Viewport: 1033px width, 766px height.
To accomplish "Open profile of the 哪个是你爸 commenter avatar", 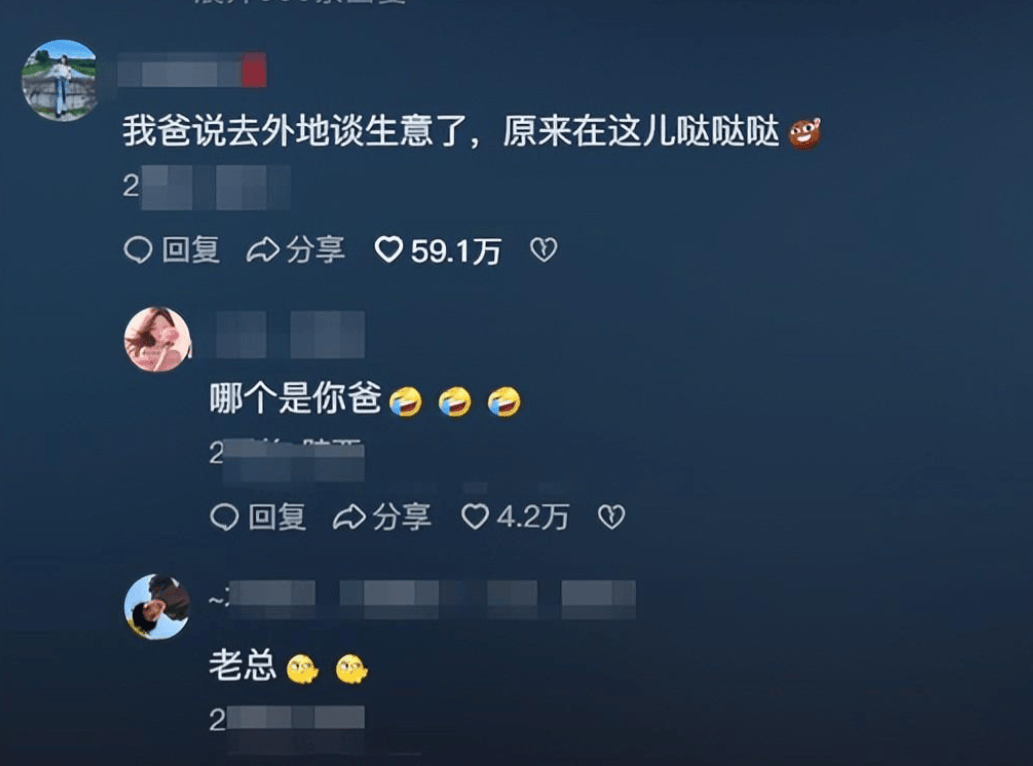I will click(x=157, y=339).
